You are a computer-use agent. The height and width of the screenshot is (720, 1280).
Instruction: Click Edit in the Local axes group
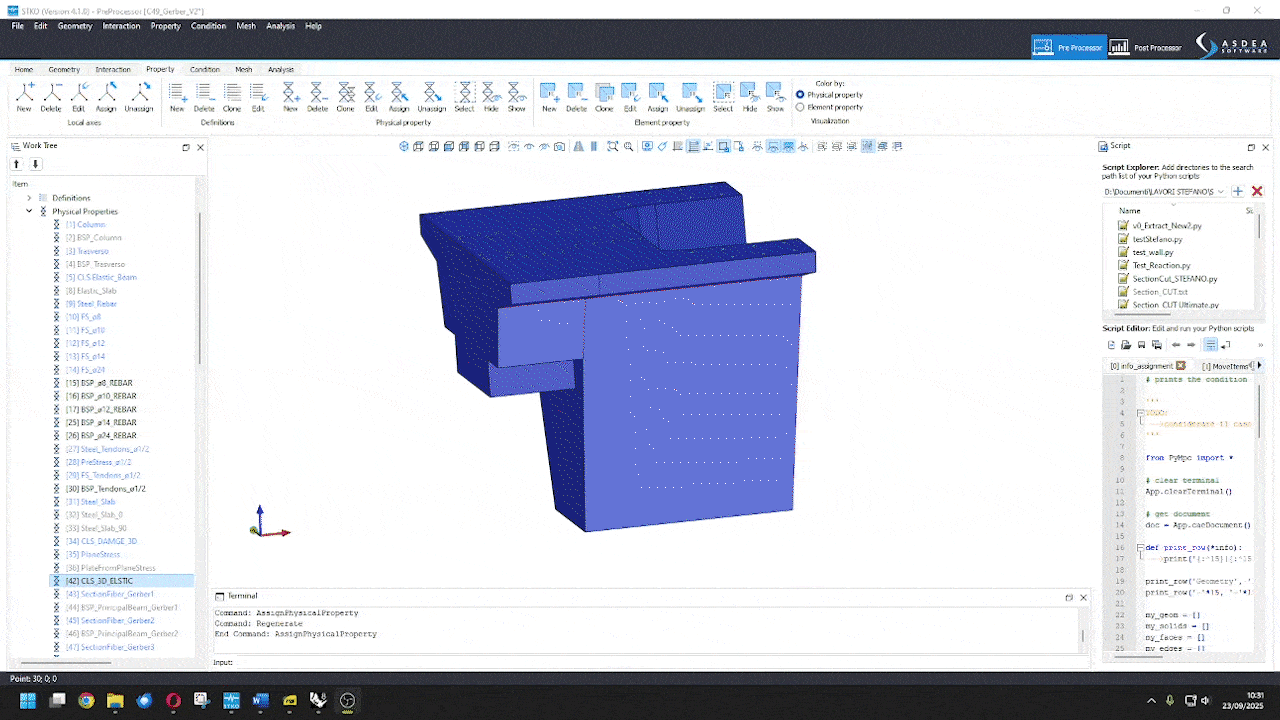78,97
